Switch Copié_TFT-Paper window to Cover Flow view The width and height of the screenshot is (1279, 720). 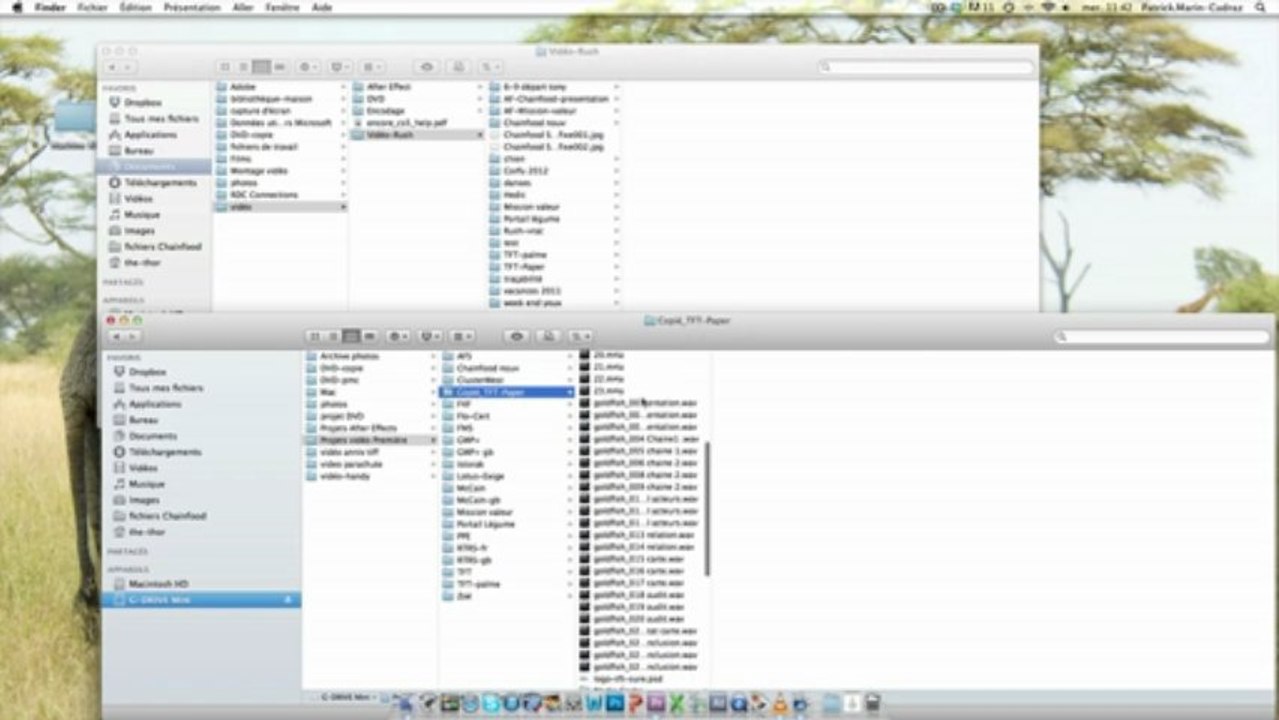[x=370, y=337]
